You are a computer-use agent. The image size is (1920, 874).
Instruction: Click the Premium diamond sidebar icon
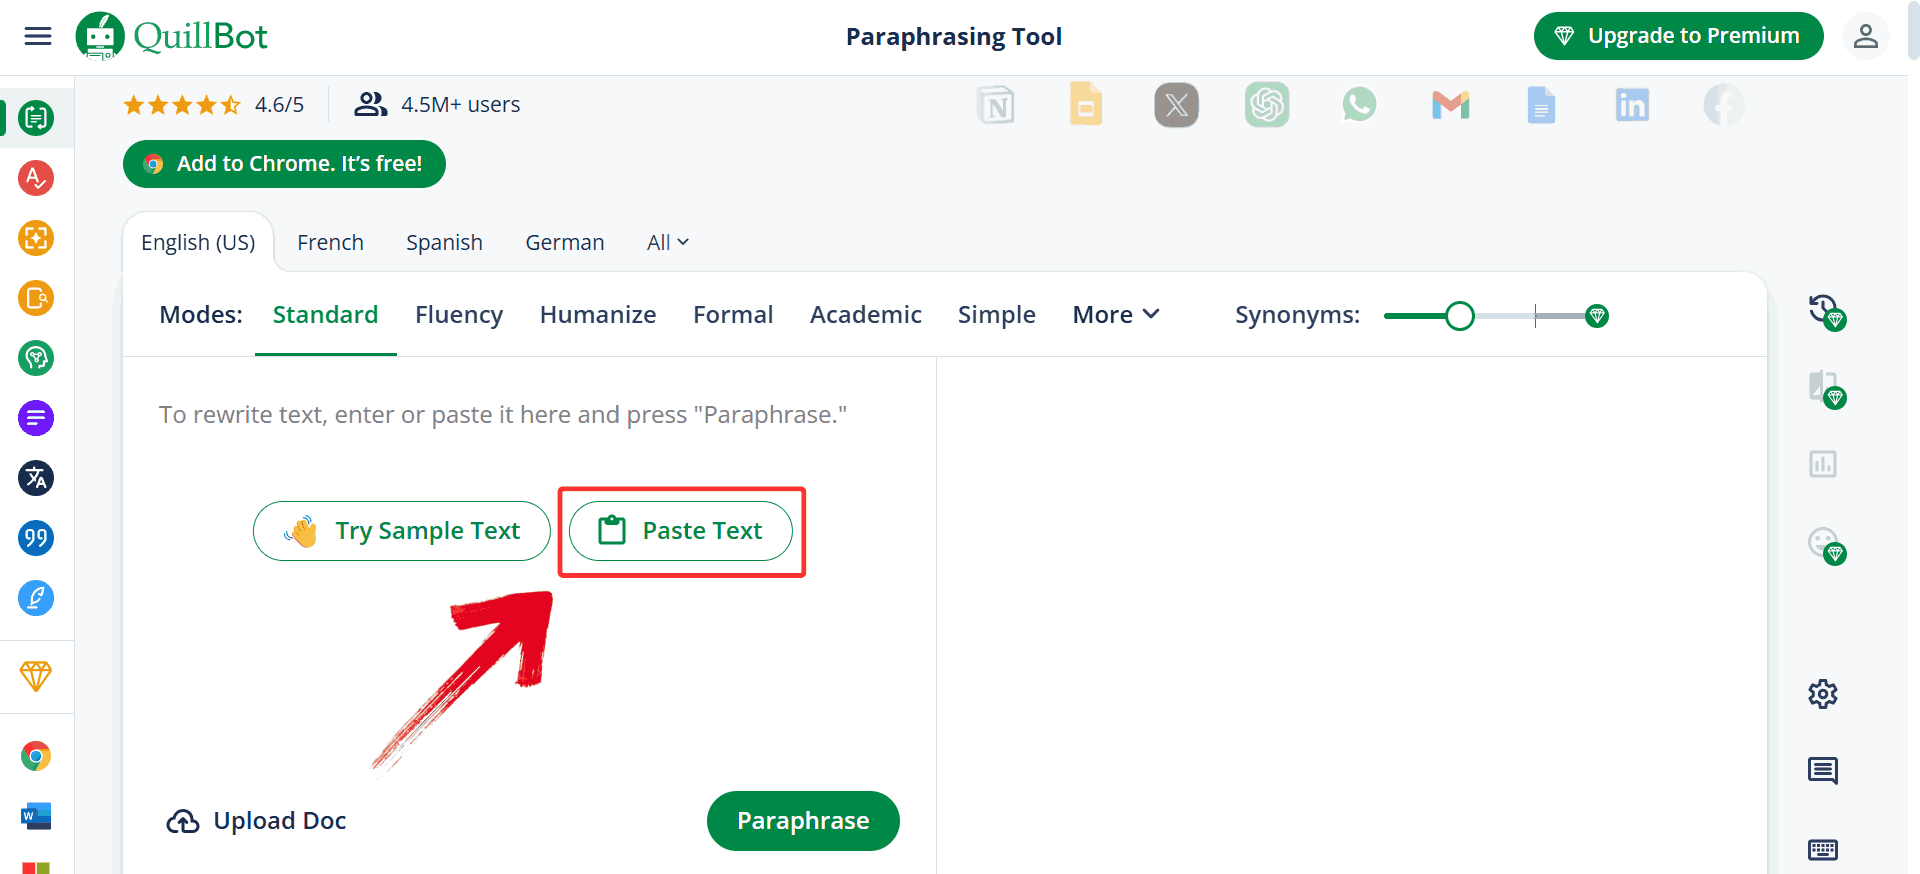click(36, 676)
